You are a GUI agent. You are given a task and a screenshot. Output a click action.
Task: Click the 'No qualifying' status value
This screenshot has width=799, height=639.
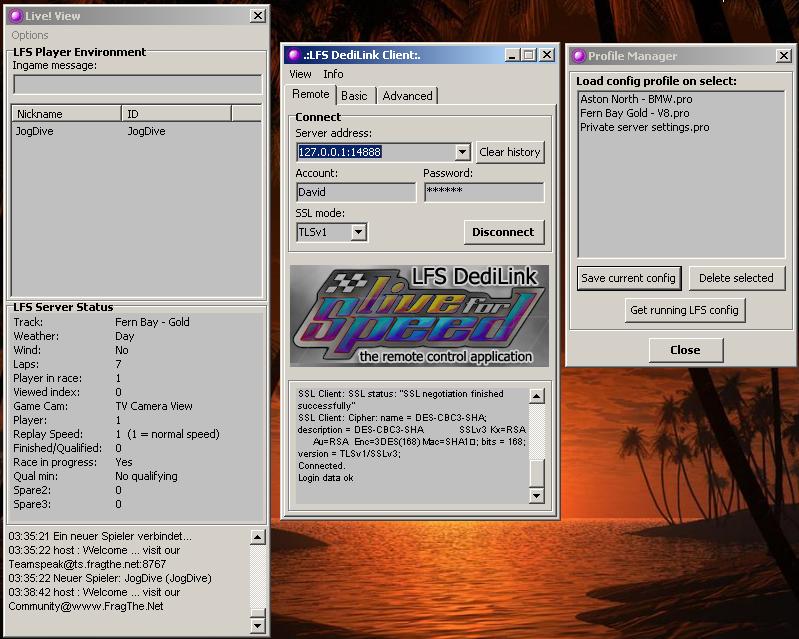tap(146, 476)
